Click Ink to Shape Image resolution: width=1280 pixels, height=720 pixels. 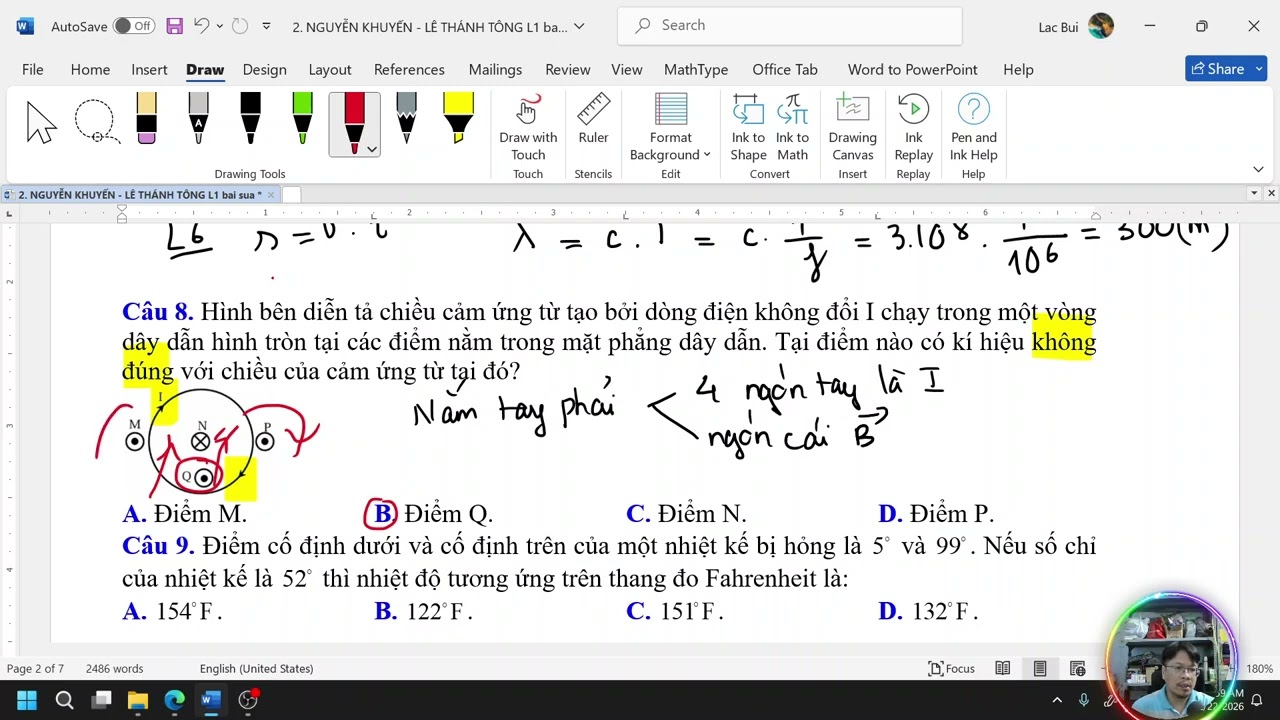coord(748,127)
